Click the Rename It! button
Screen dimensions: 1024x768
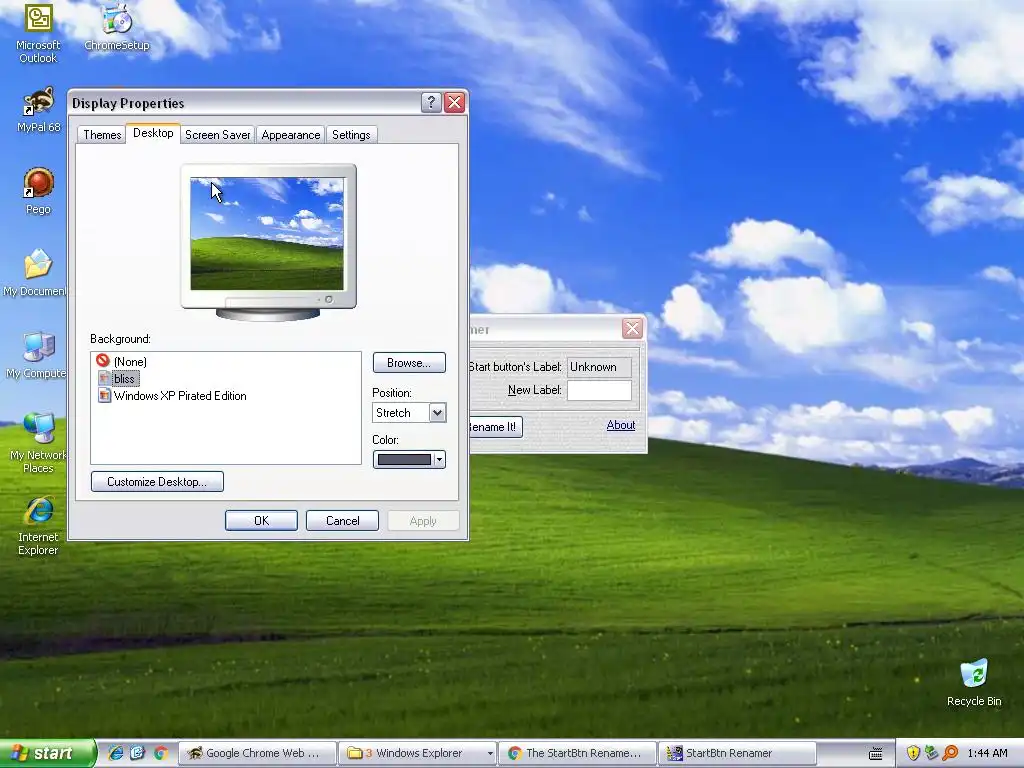(496, 426)
